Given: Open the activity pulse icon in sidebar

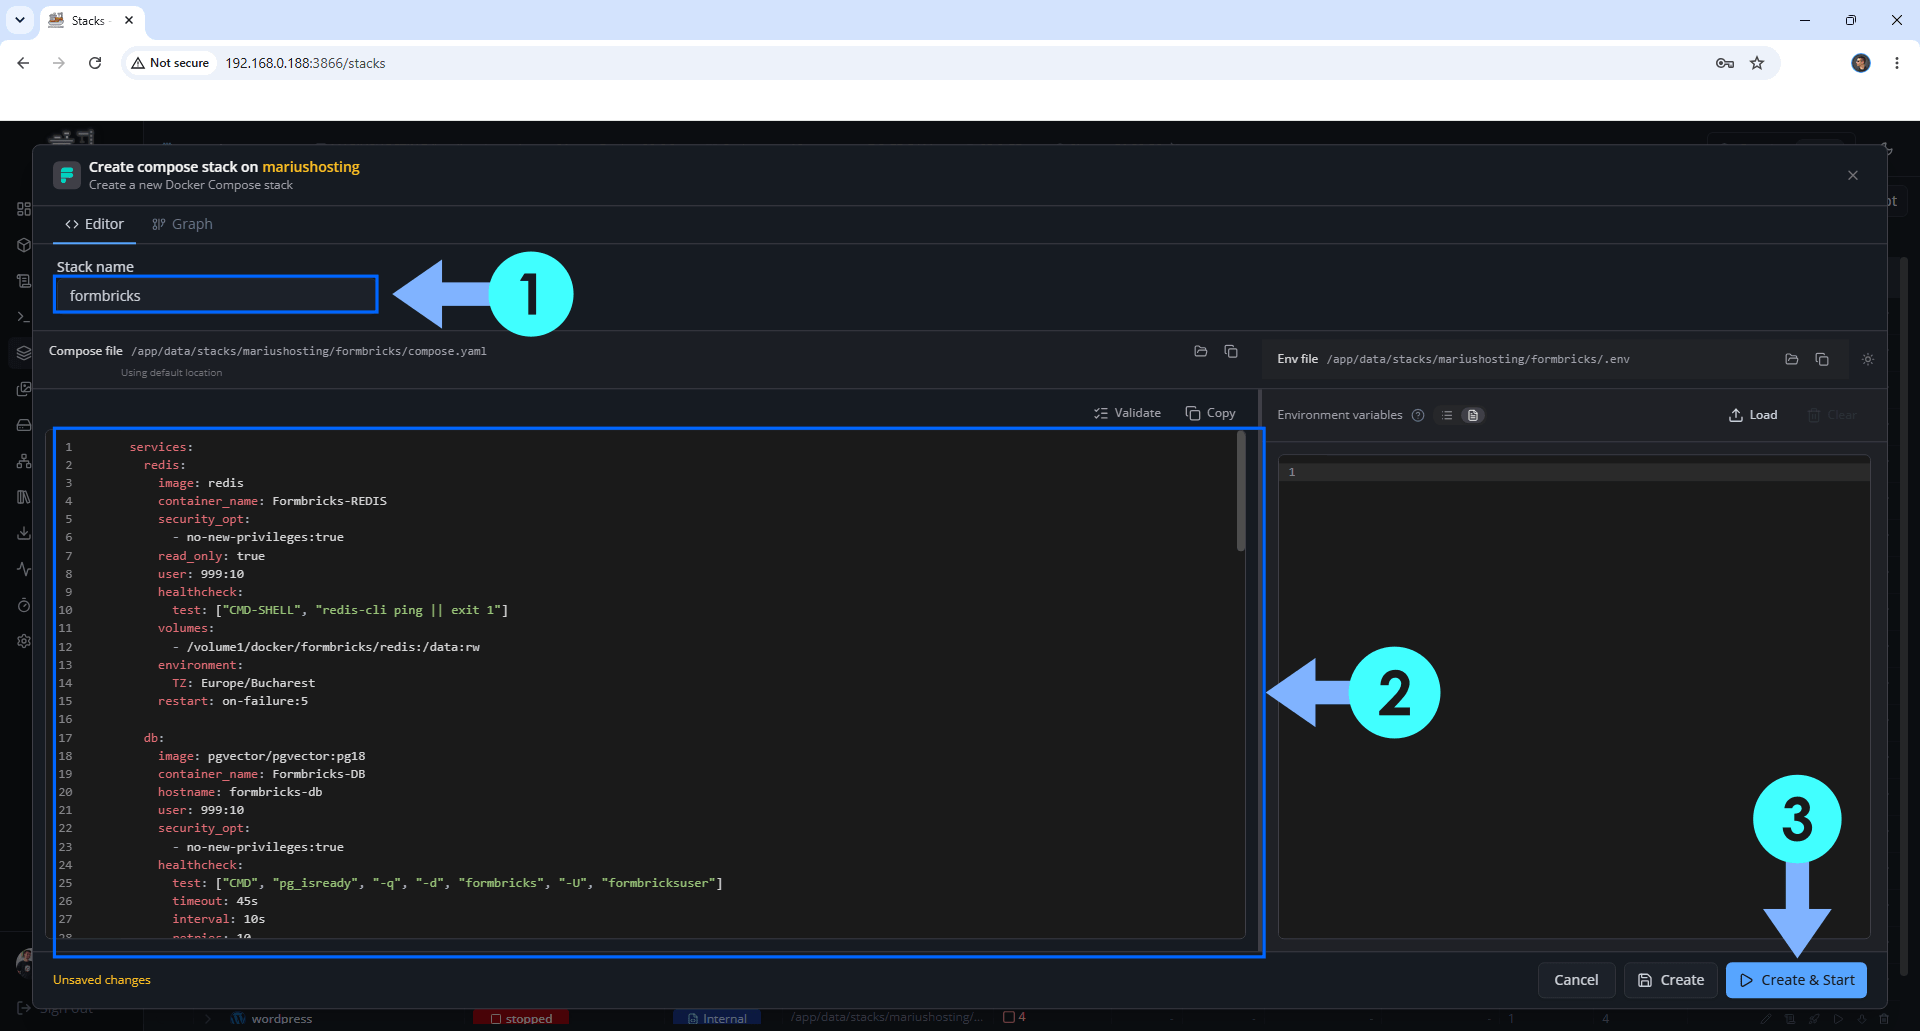Looking at the screenshot, I should click(23, 569).
